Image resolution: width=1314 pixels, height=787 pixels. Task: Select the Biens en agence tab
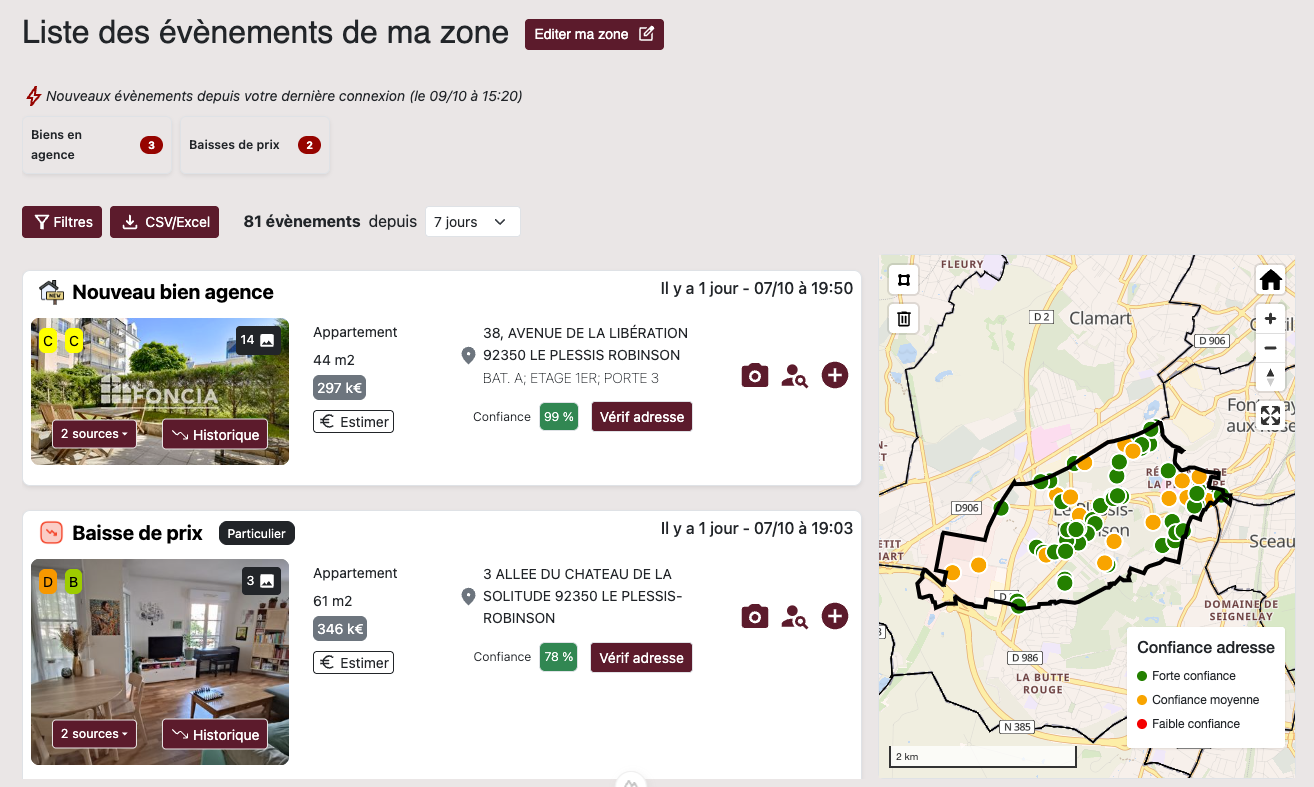(x=97, y=145)
